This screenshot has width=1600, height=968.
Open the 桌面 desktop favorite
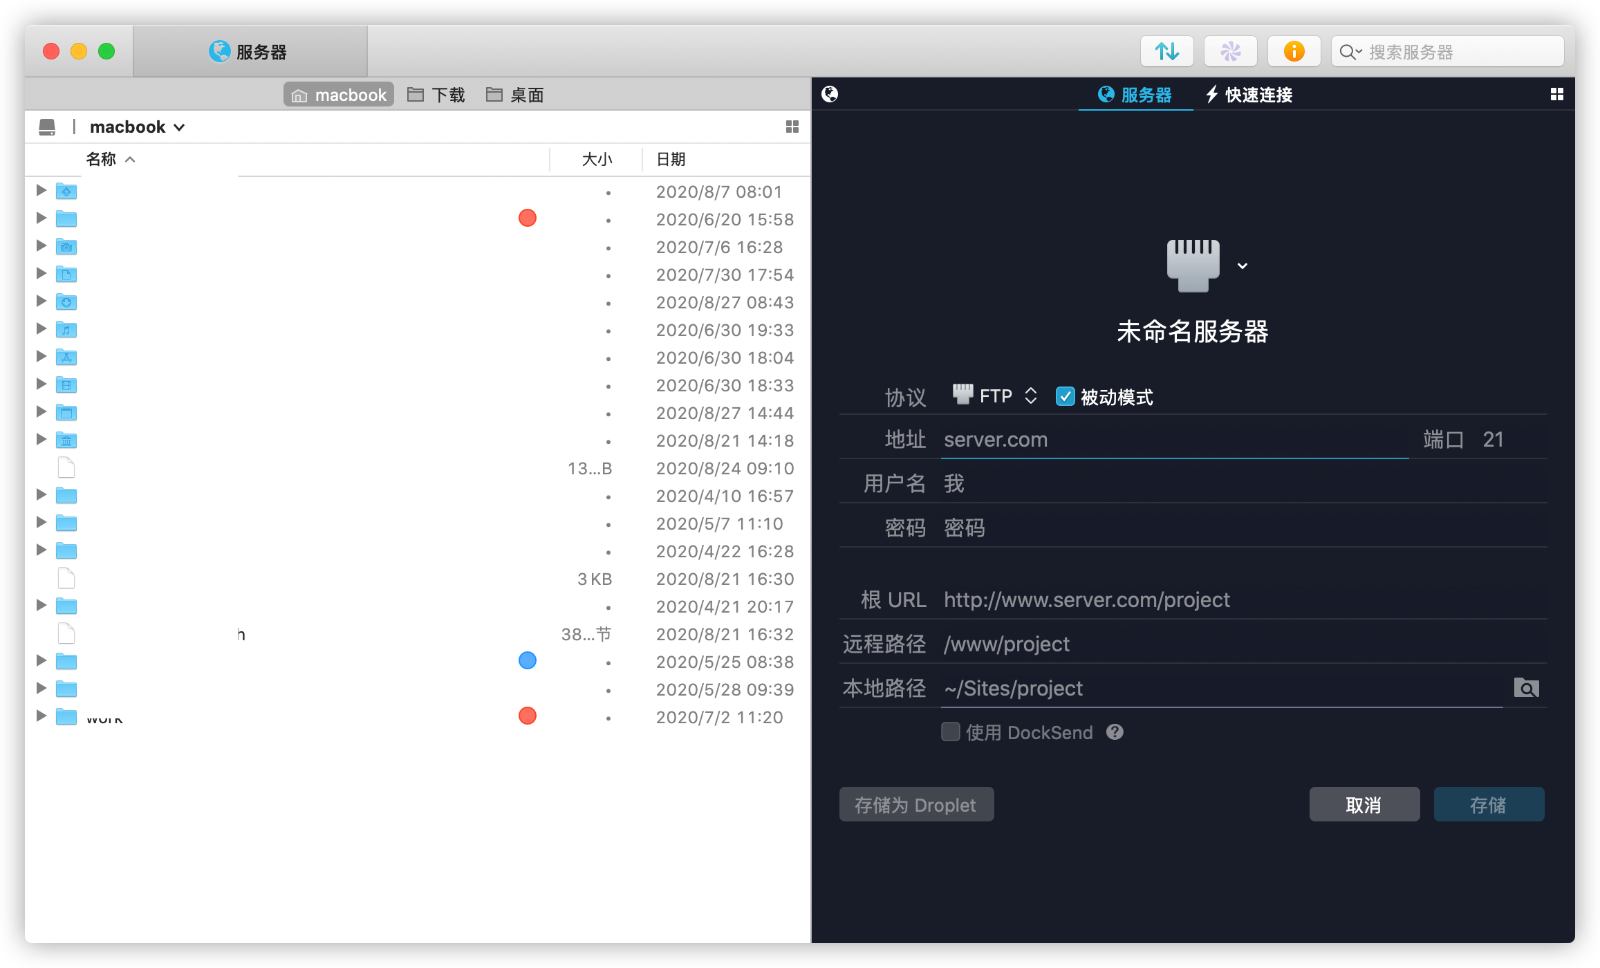pos(515,95)
